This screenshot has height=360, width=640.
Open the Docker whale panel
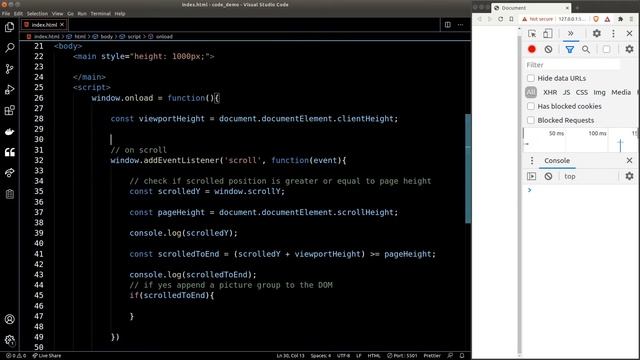(x=9, y=131)
